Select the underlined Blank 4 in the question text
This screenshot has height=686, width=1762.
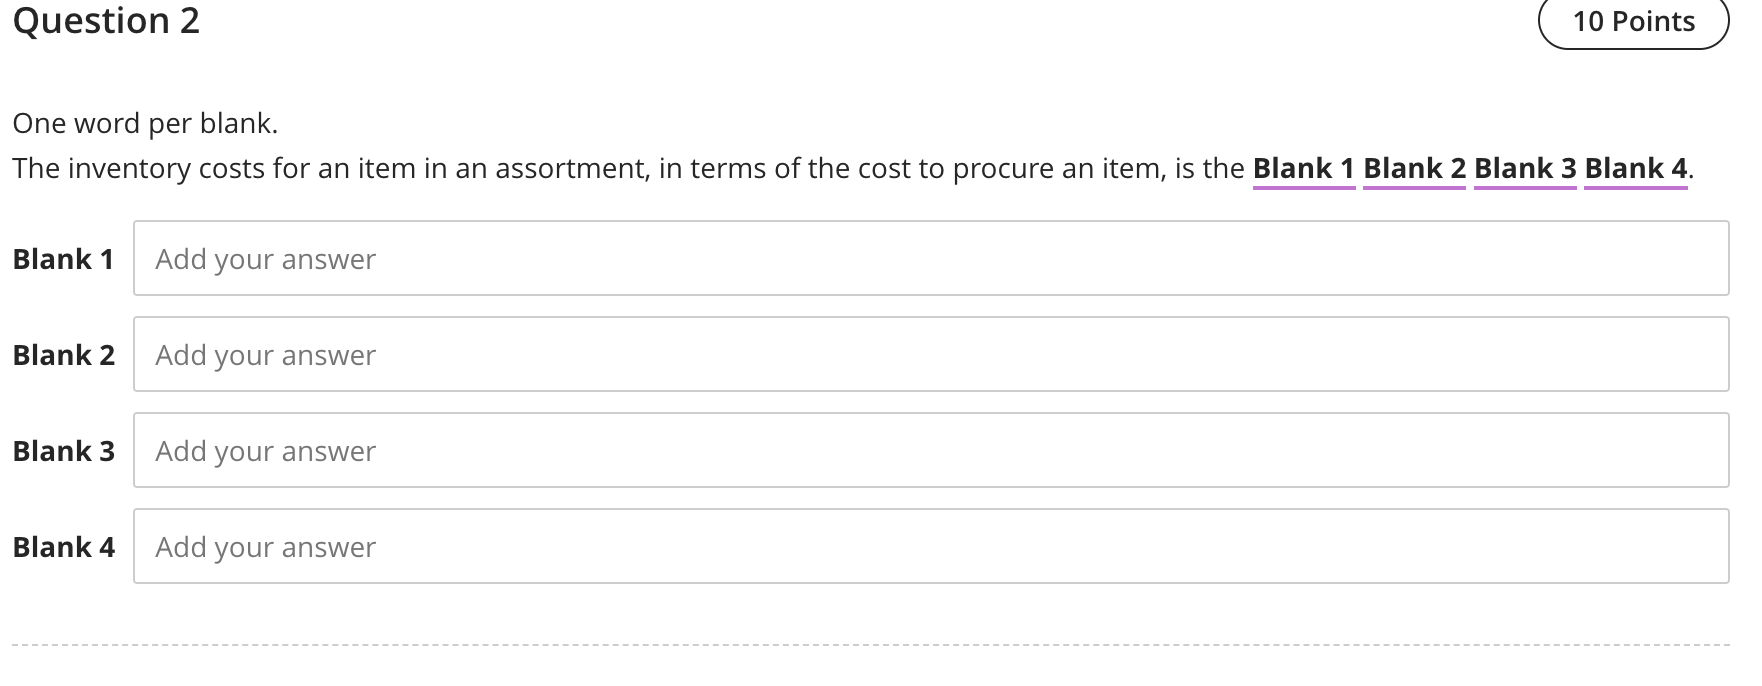1634,168
